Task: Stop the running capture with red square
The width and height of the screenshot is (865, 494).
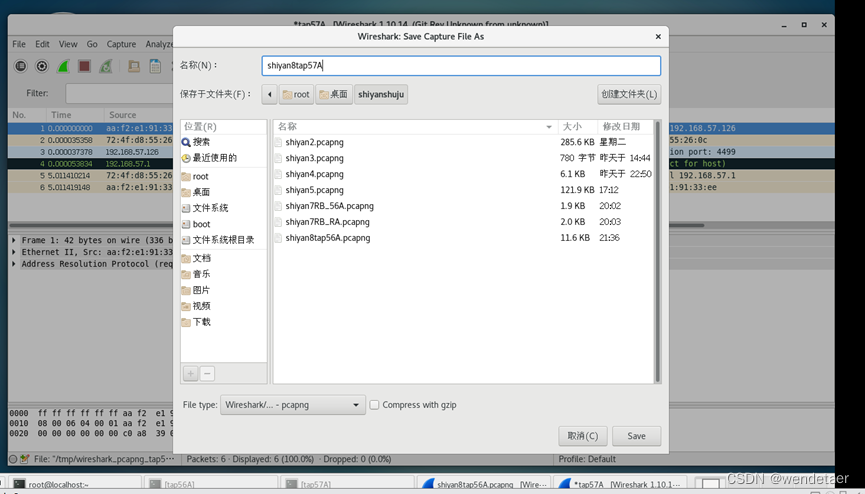Action: click(84, 66)
